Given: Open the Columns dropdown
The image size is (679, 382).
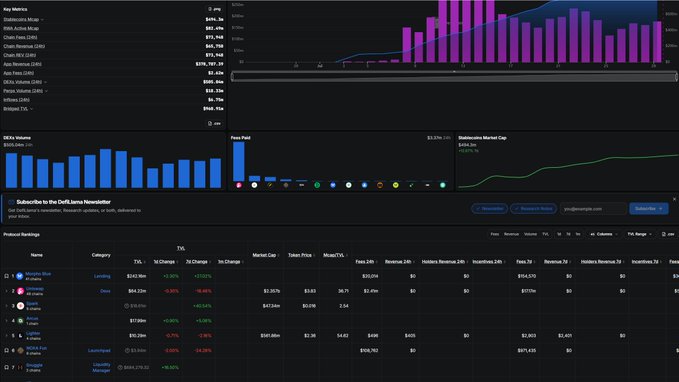Looking at the screenshot, I should [604, 234].
